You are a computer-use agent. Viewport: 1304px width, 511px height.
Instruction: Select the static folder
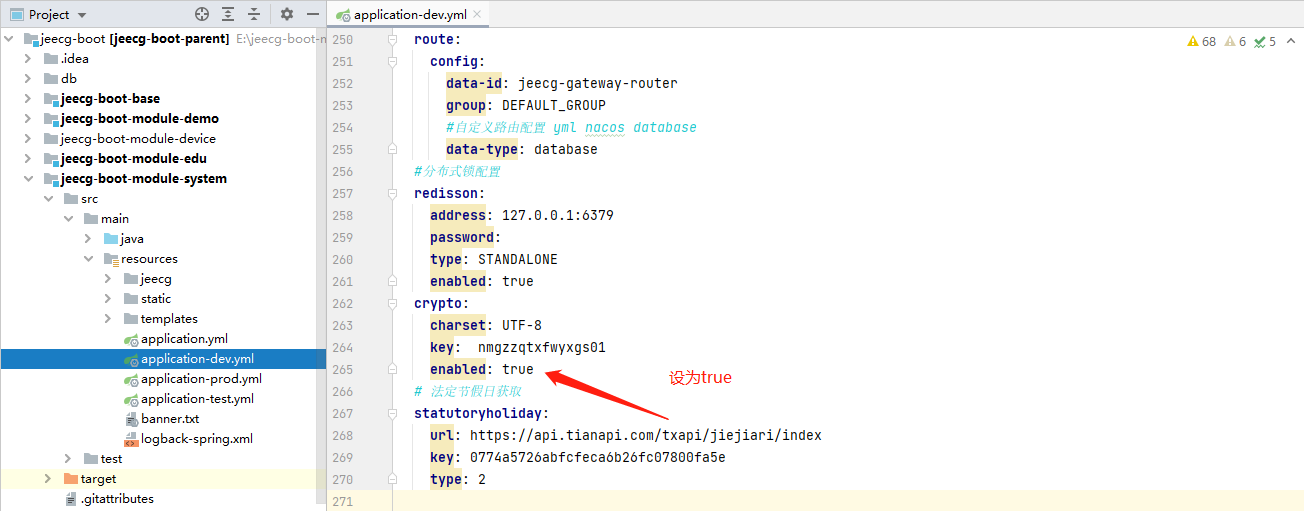click(x=156, y=298)
